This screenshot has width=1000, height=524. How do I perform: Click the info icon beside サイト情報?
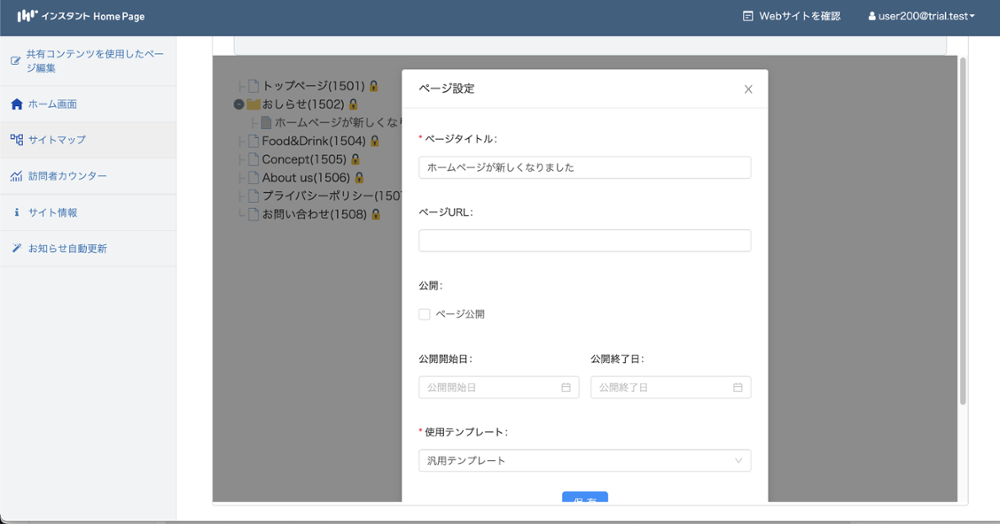pos(16,213)
